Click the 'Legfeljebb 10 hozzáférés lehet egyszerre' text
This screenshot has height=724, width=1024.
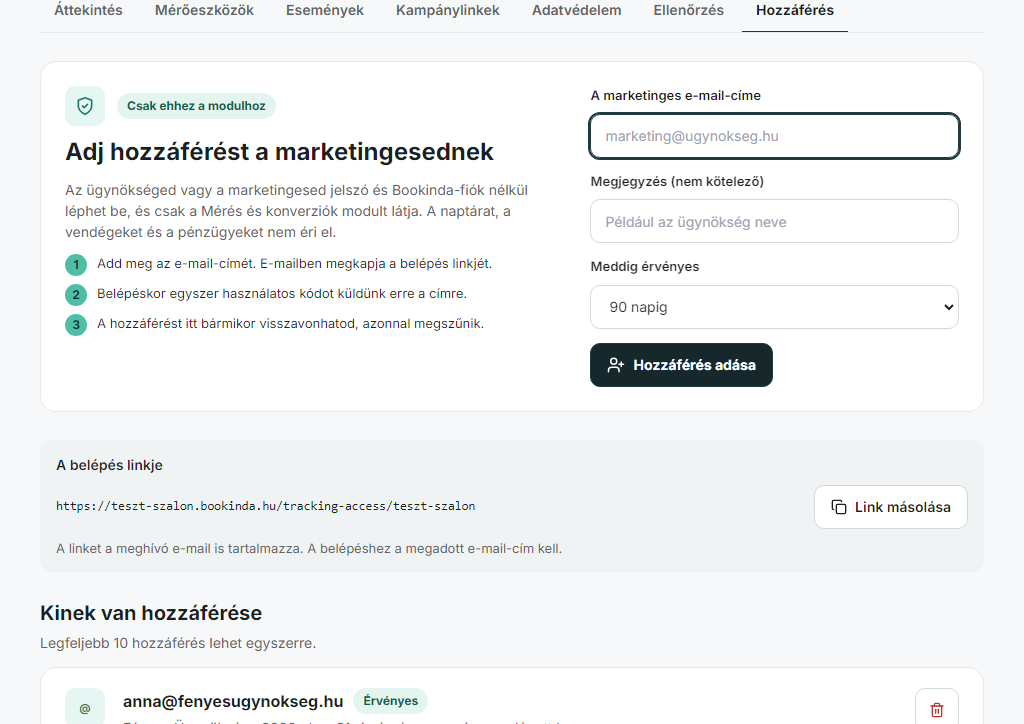[x=178, y=643]
